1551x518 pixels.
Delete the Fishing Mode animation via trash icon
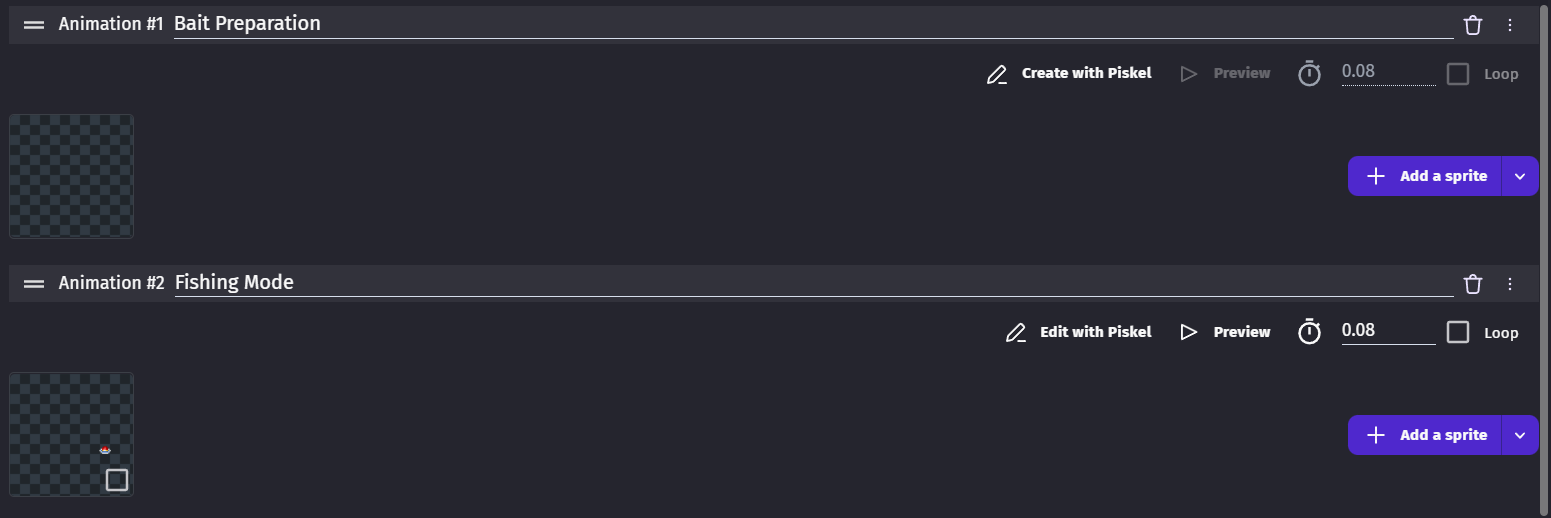click(1473, 284)
